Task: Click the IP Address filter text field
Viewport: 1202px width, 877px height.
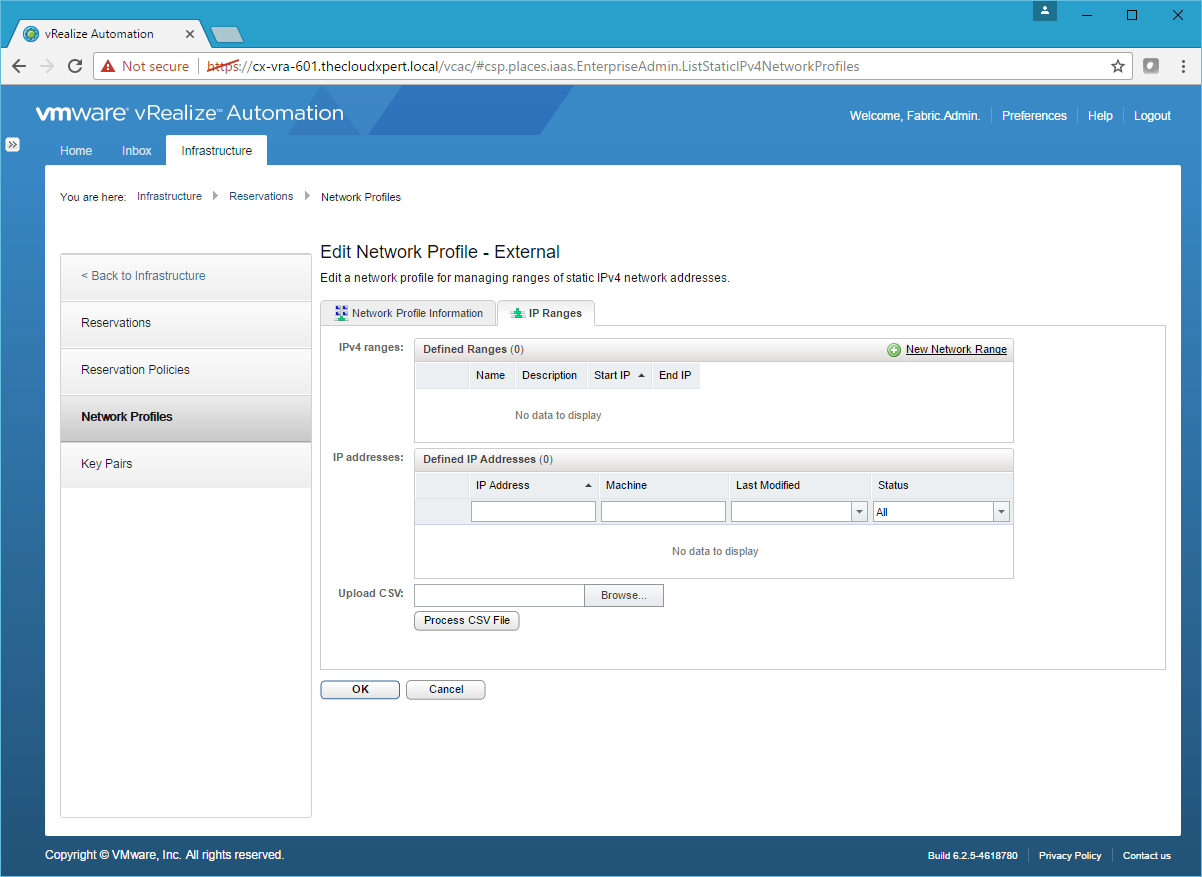Action: click(533, 512)
